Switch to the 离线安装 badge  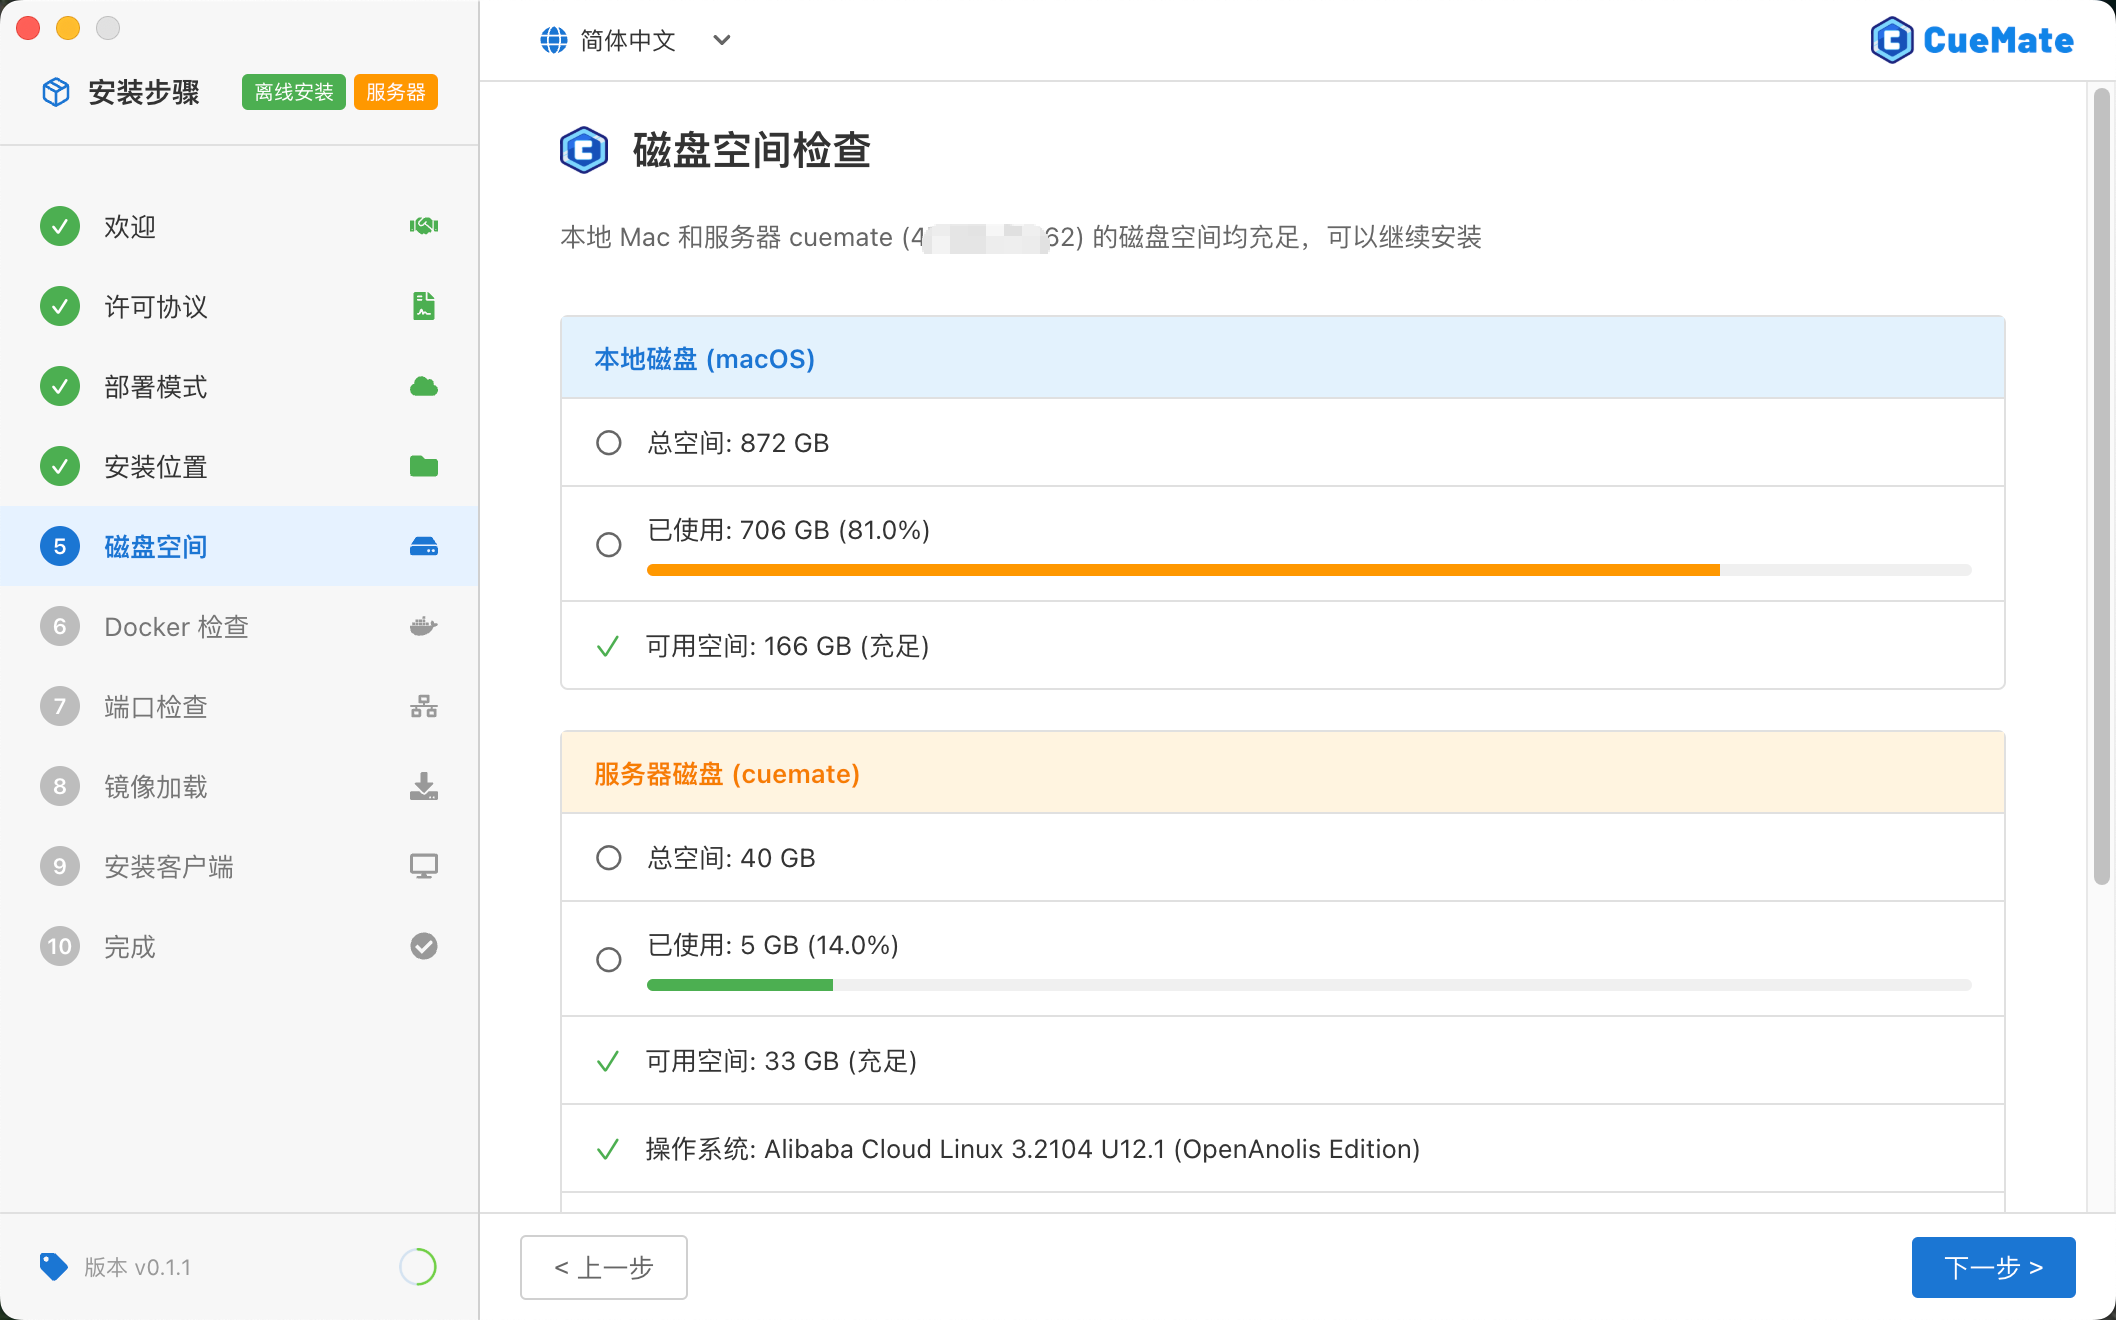(293, 91)
